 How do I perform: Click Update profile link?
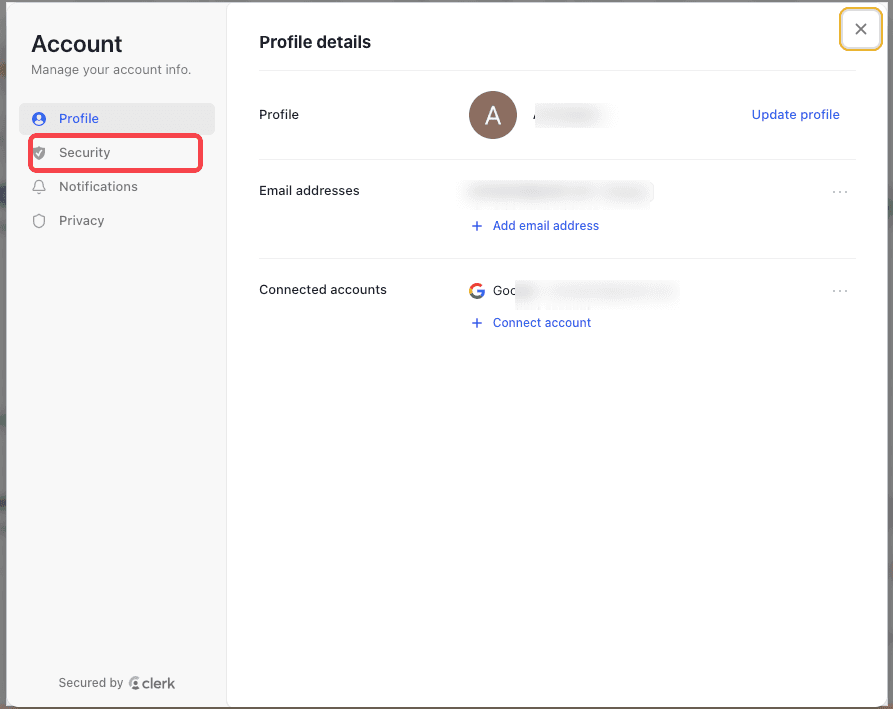(x=795, y=114)
